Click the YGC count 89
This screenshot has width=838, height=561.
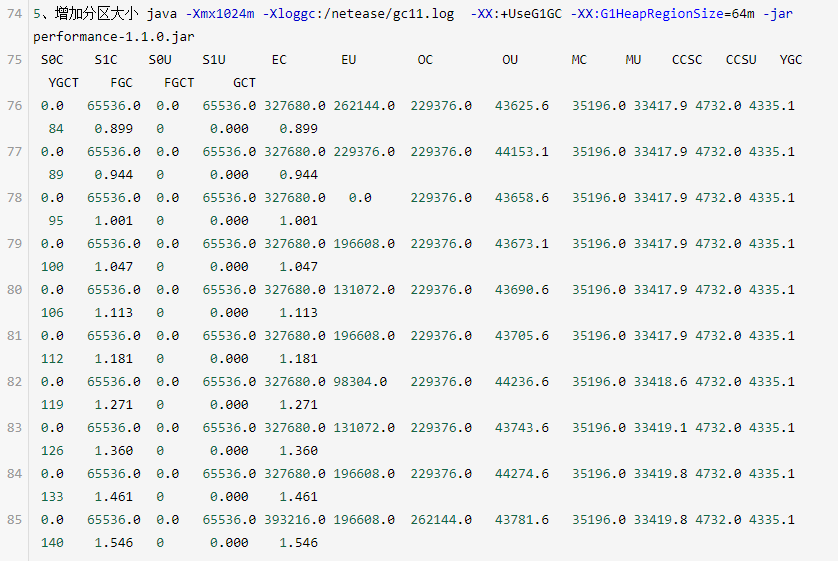[x=56, y=174]
